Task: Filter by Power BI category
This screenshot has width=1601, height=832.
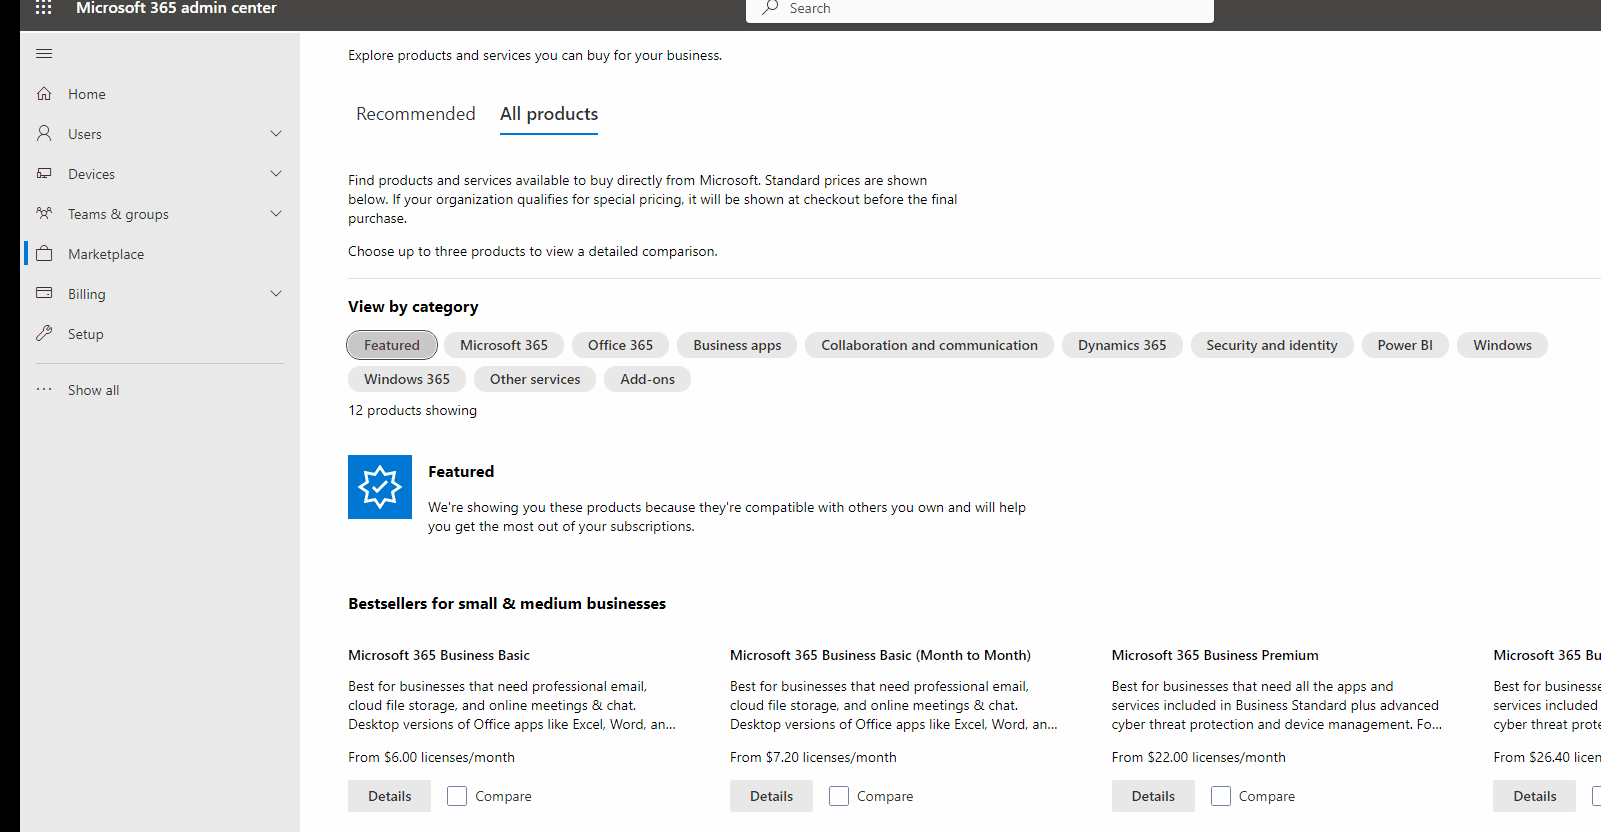Action: pos(1405,345)
